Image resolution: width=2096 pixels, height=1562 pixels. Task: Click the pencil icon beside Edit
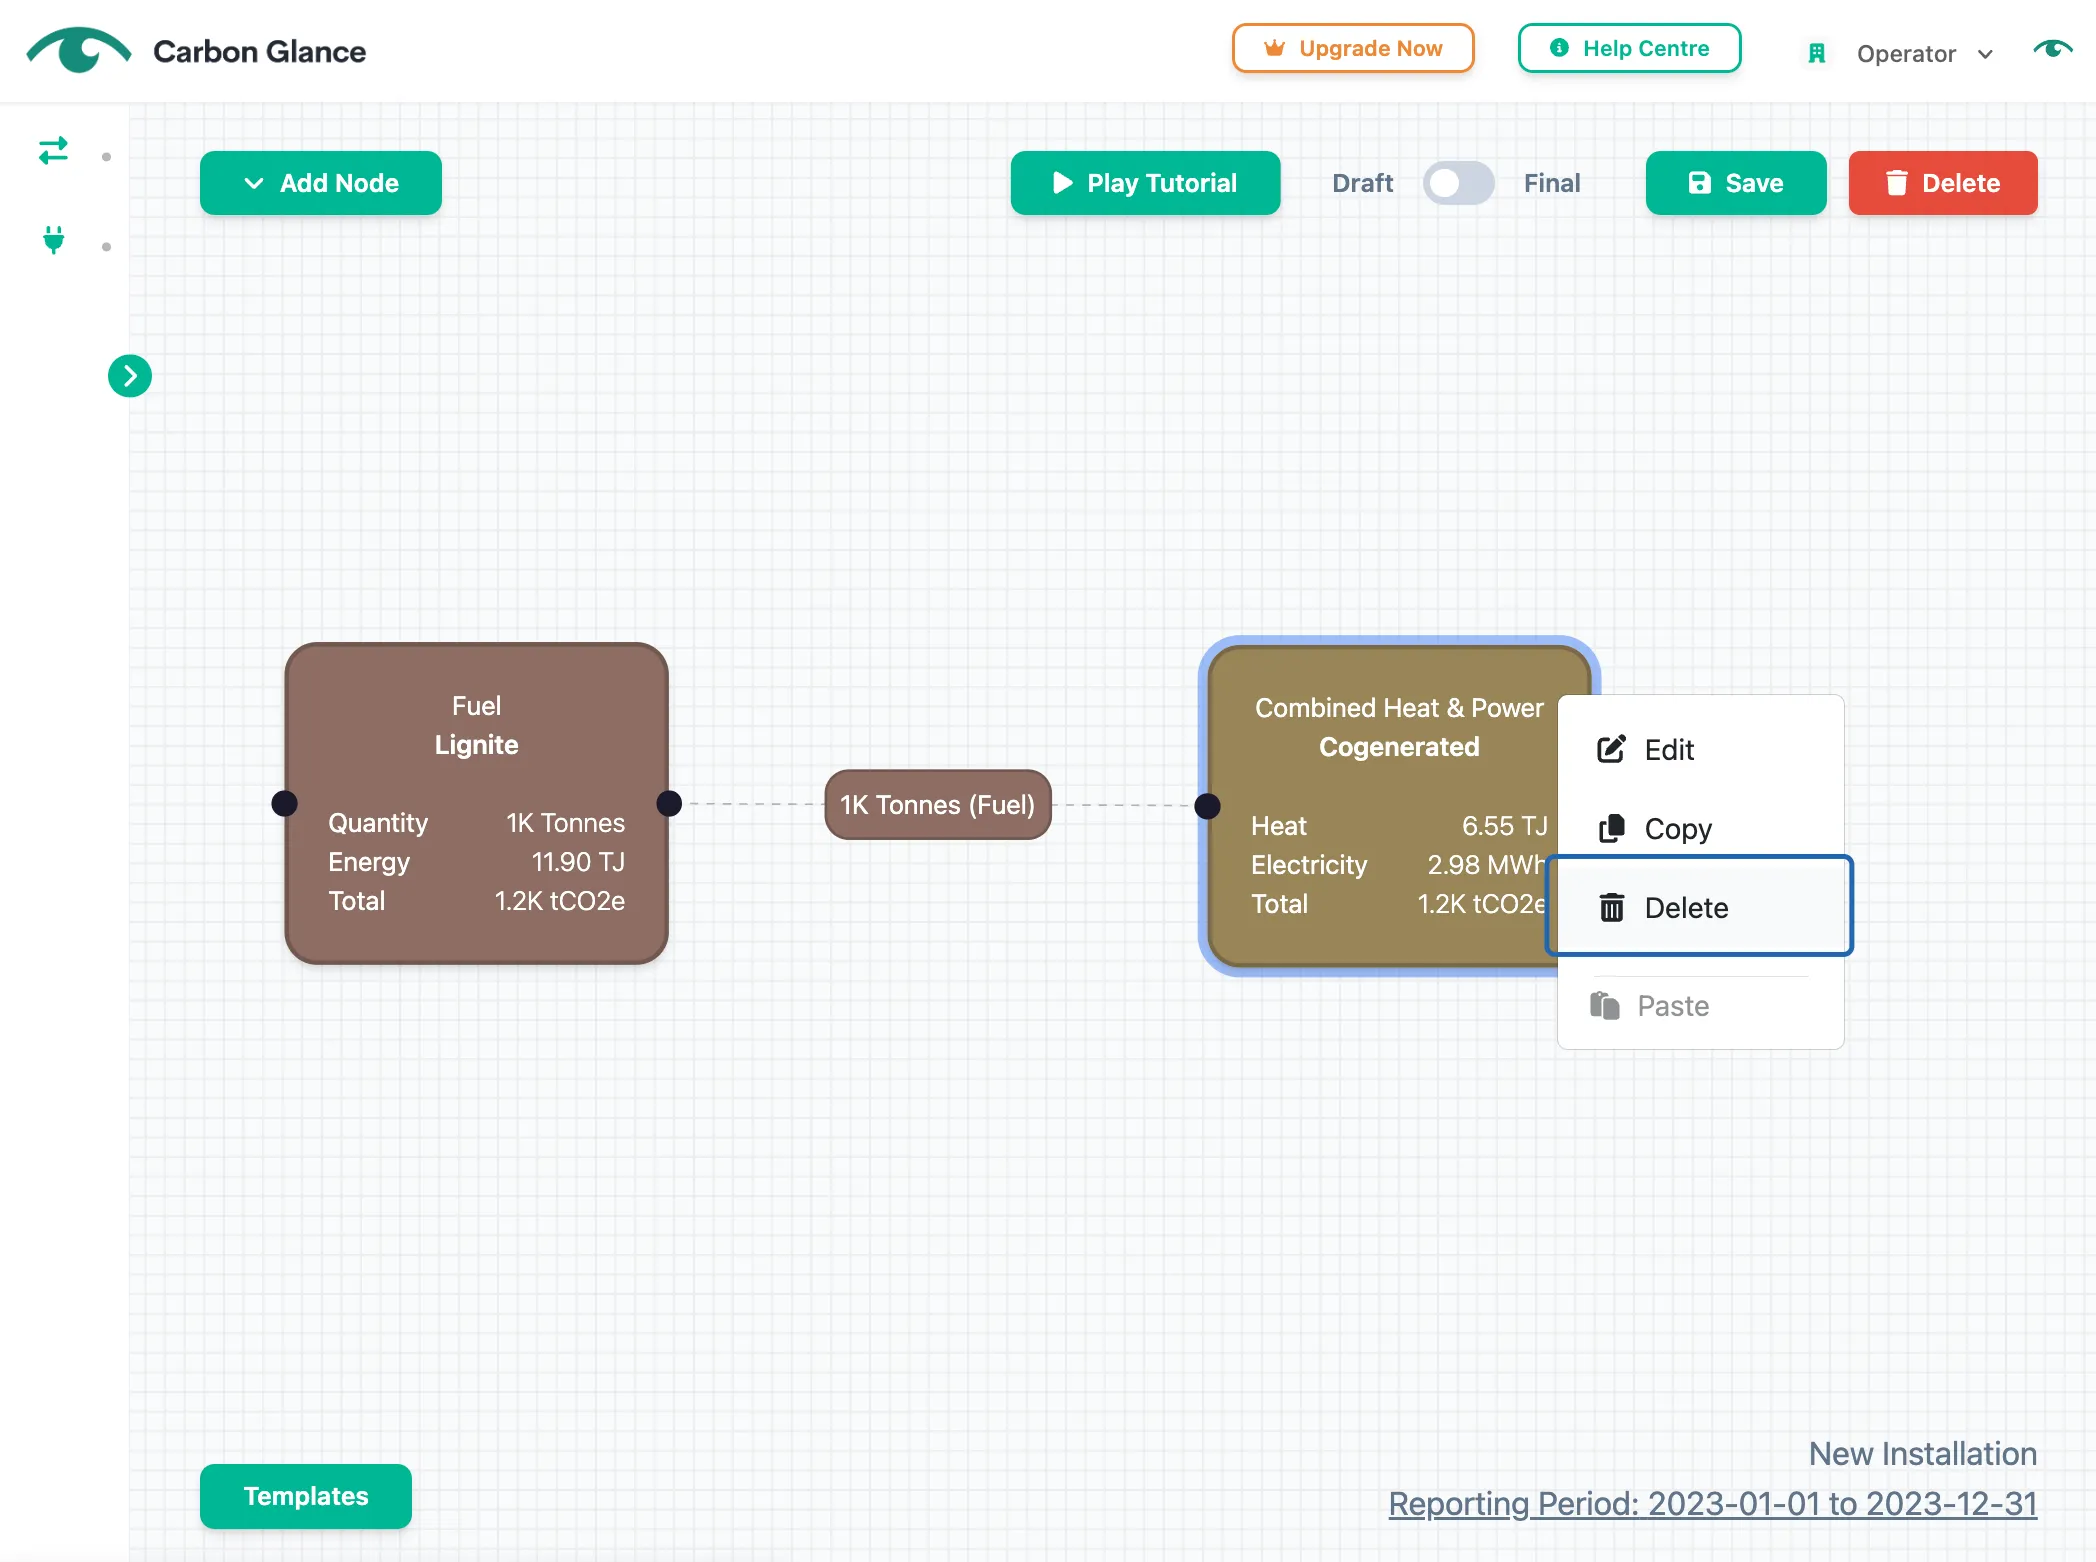point(1612,749)
